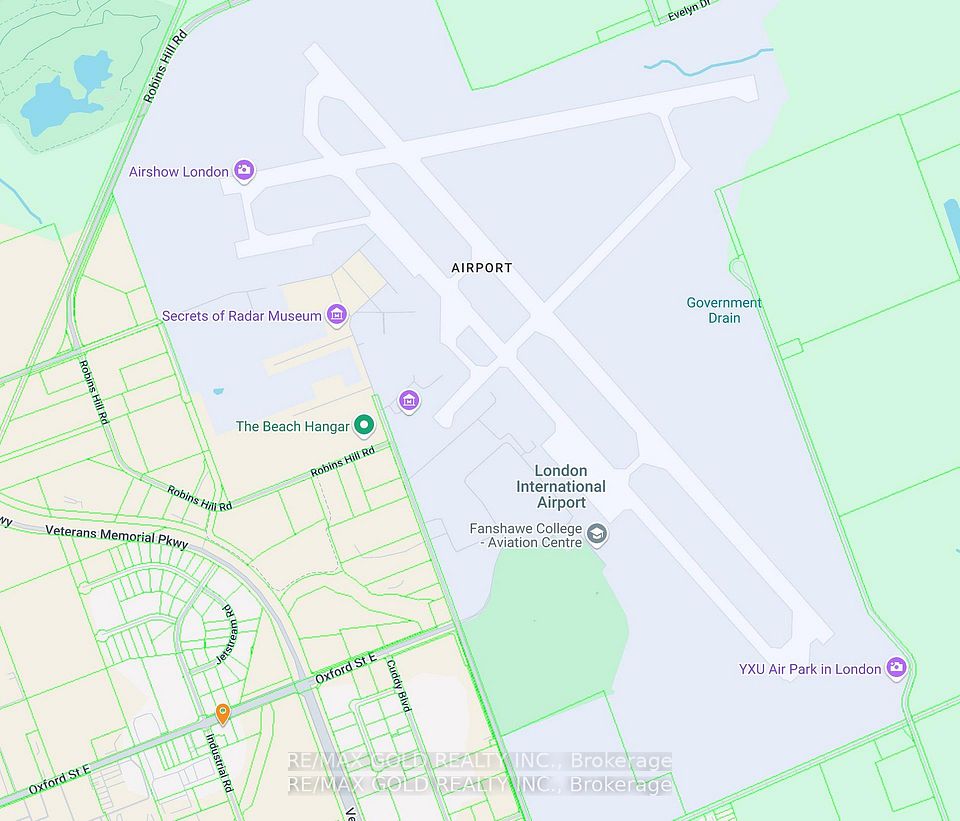This screenshot has height=821, width=960.
Task: Click the Government Drain label
Action: tap(724, 310)
